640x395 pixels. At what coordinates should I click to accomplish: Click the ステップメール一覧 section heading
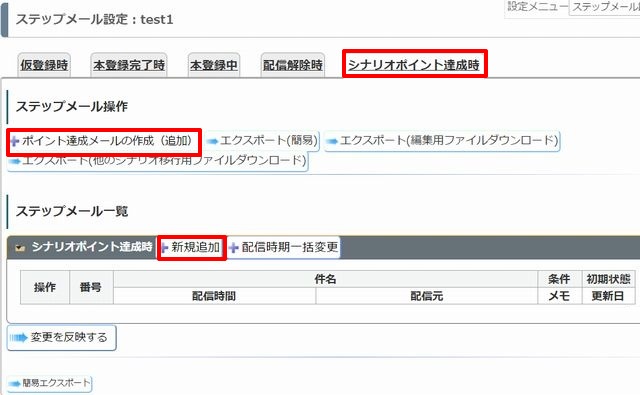click(72, 211)
